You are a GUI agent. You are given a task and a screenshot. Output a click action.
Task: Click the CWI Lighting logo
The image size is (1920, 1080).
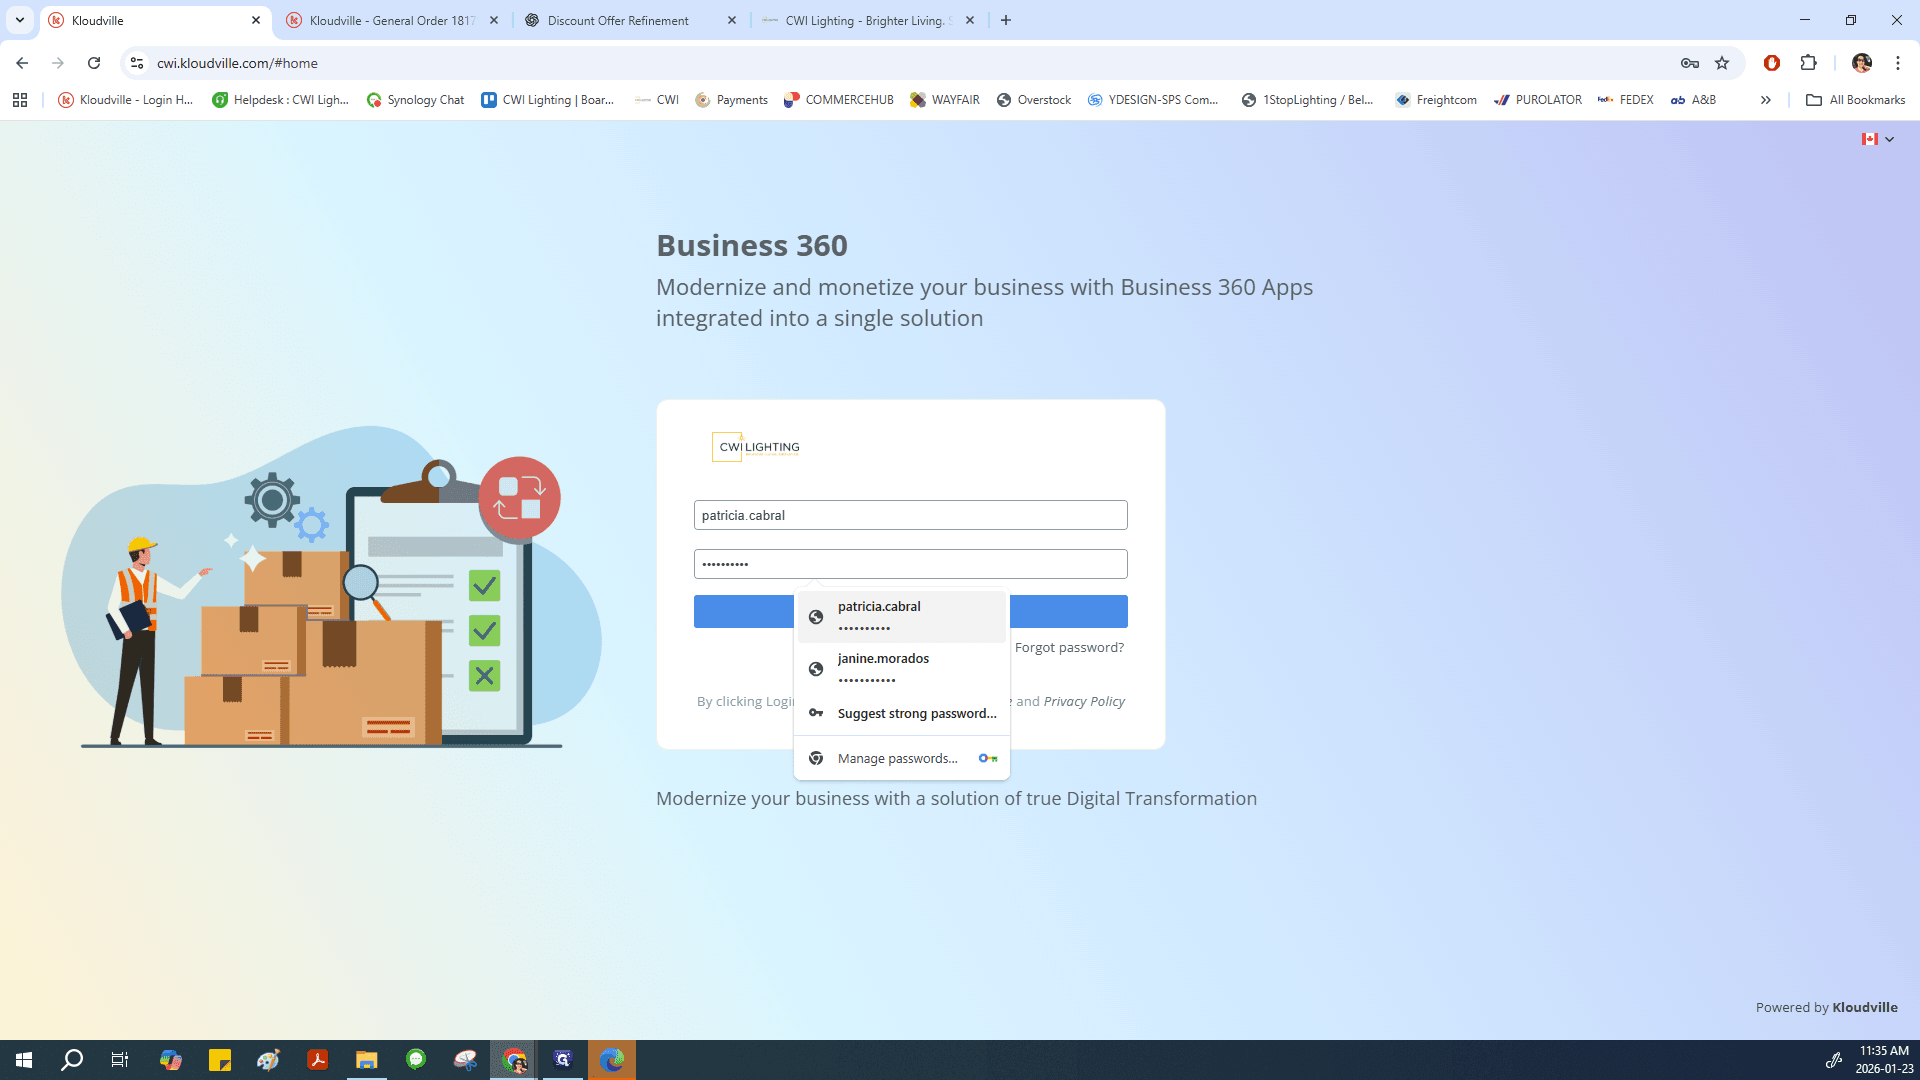(x=756, y=447)
